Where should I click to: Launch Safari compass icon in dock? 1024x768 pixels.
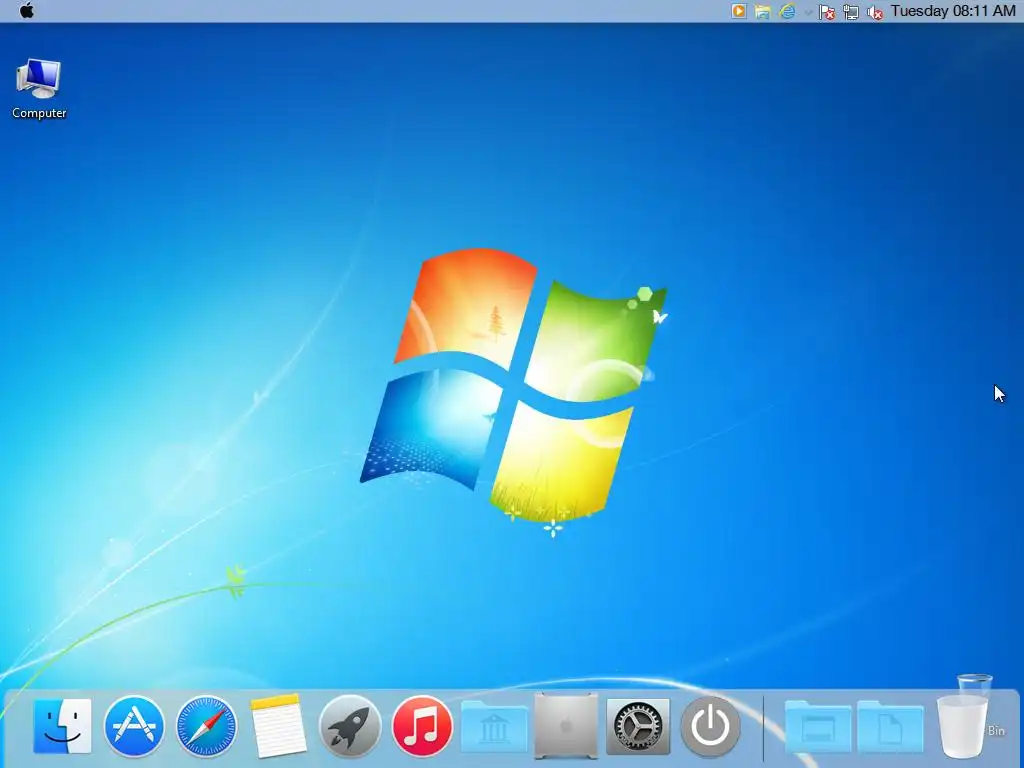click(x=206, y=726)
